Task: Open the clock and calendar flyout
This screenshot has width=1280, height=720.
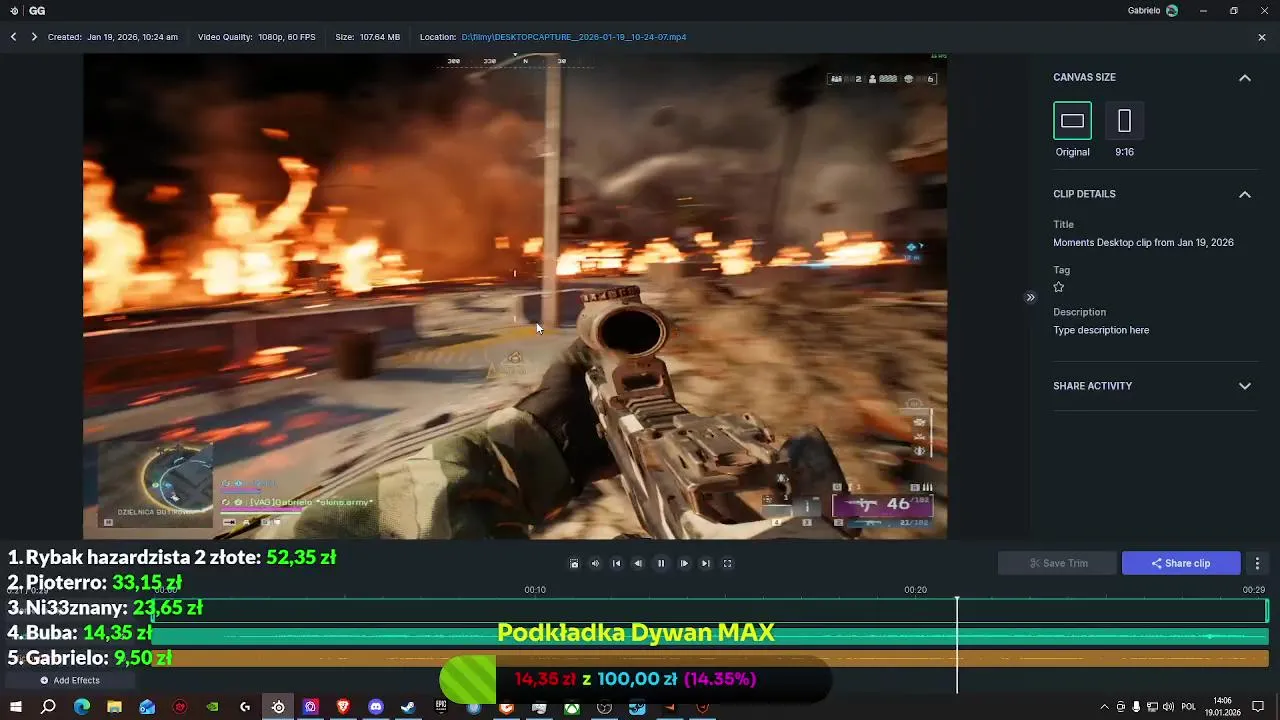Action: tap(1222, 707)
